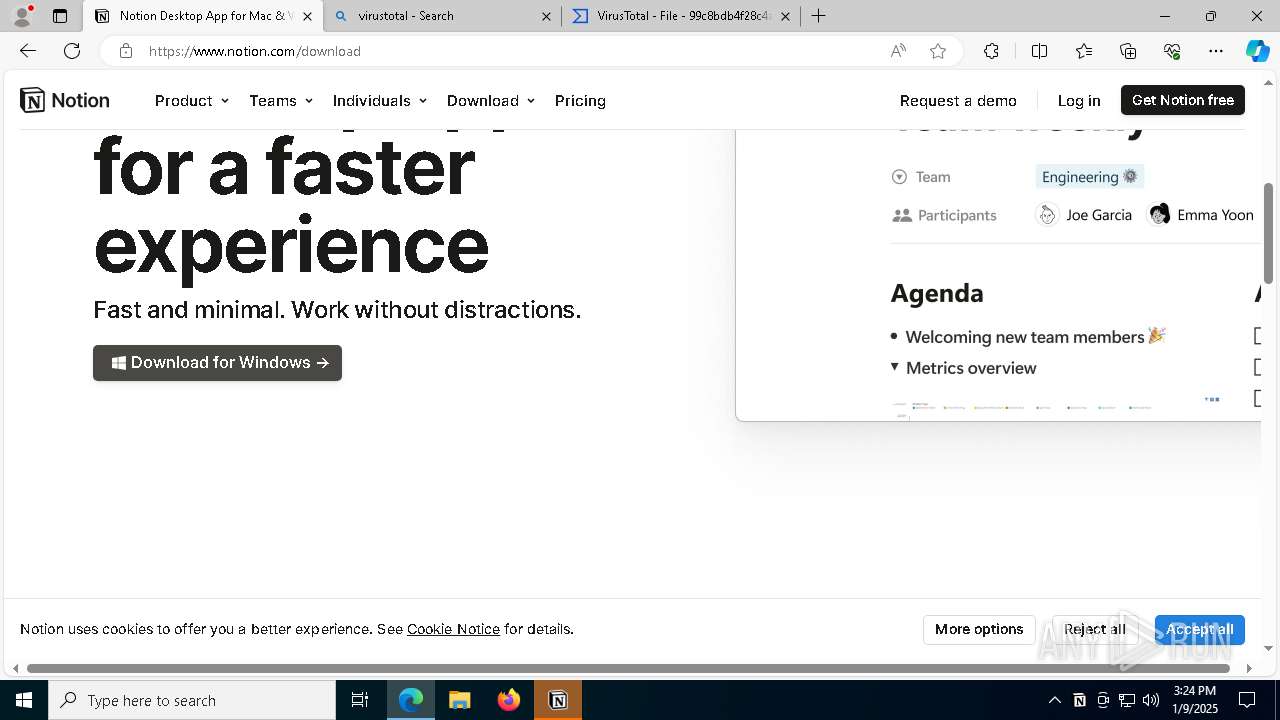Click Log in link
The height and width of the screenshot is (720, 1280).
coord(1079,100)
